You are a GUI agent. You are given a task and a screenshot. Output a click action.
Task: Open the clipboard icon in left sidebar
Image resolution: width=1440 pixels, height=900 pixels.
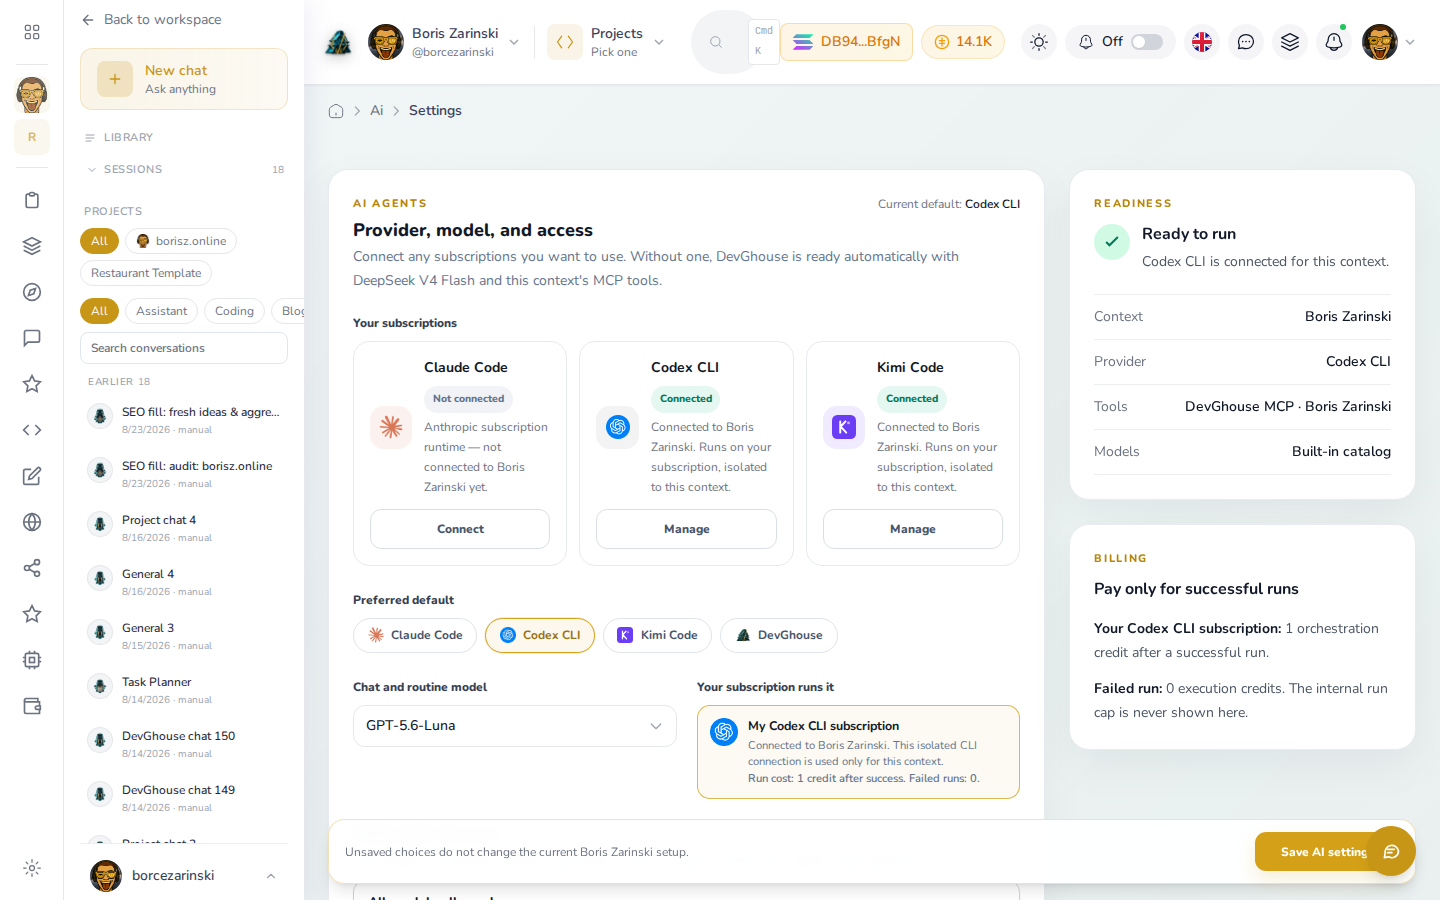pyautogui.click(x=32, y=200)
